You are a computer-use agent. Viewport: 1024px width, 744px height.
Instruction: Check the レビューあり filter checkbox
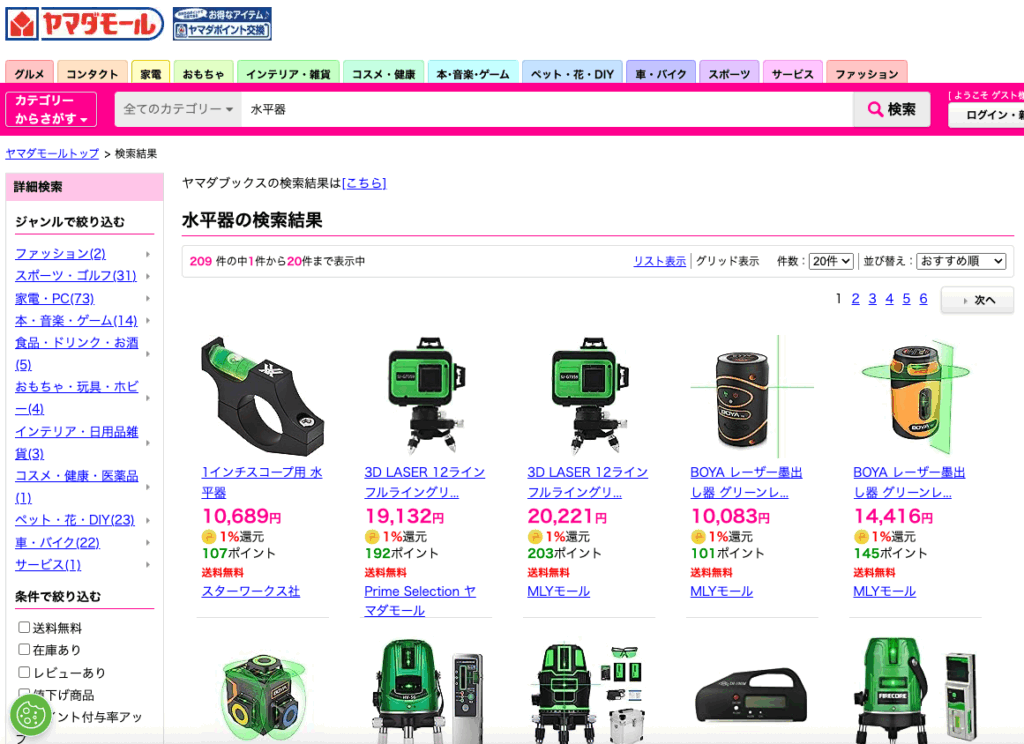[x=24, y=671]
